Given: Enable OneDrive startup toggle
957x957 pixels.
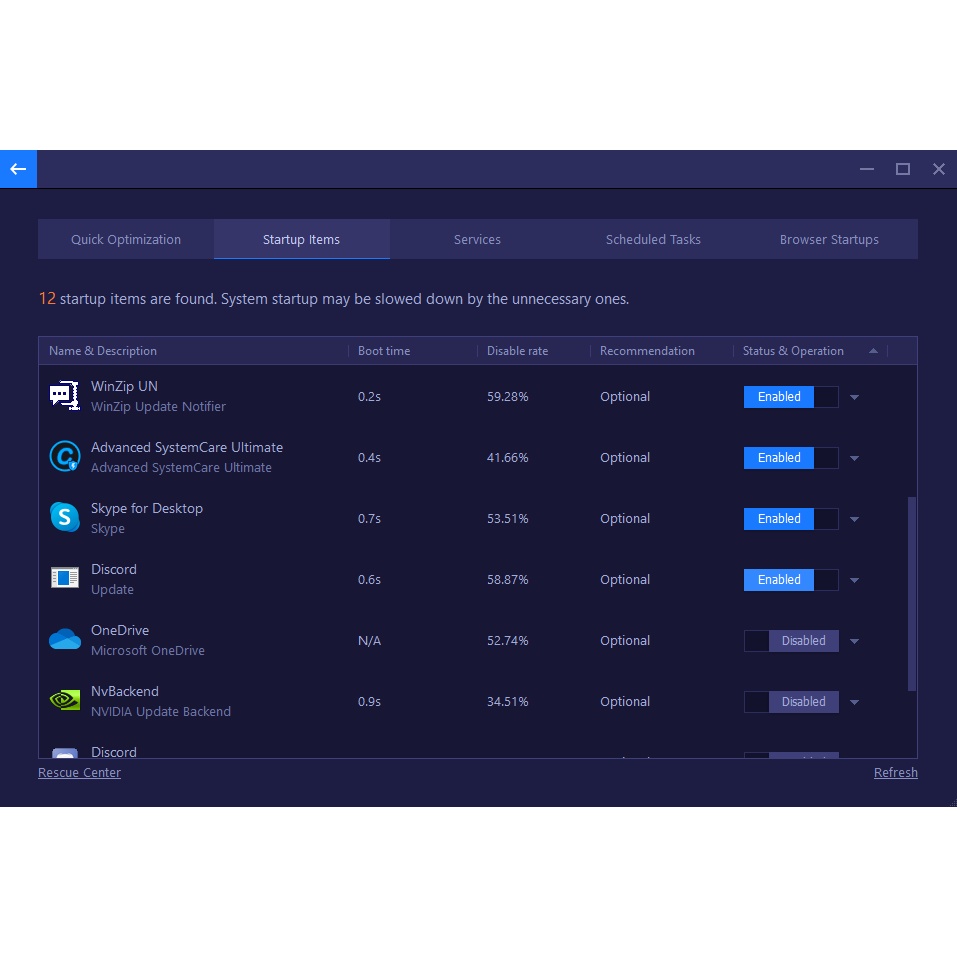Looking at the screenshot, I should pos(790,641).
